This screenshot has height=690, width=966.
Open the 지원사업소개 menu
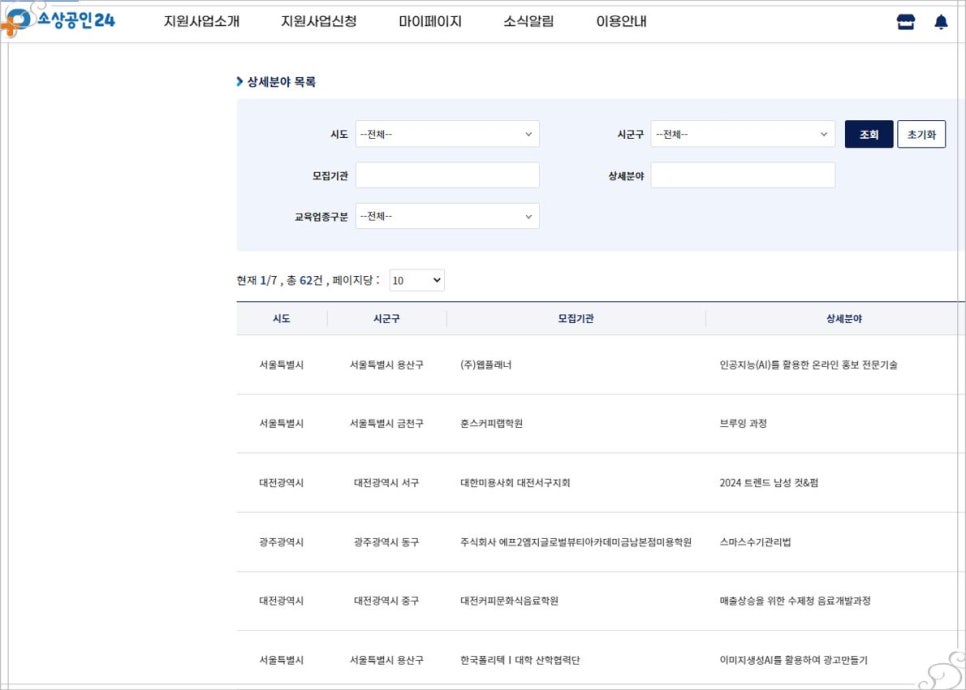pyautogui.click(x=201, y=22)
